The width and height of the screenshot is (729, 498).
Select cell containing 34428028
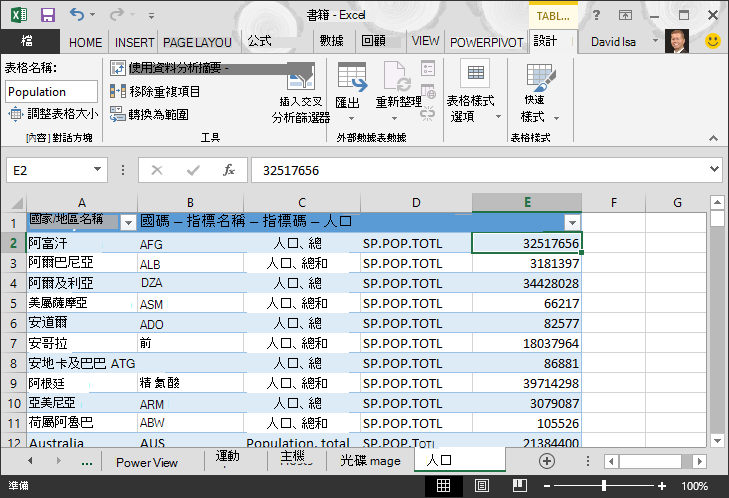(527, 283)
